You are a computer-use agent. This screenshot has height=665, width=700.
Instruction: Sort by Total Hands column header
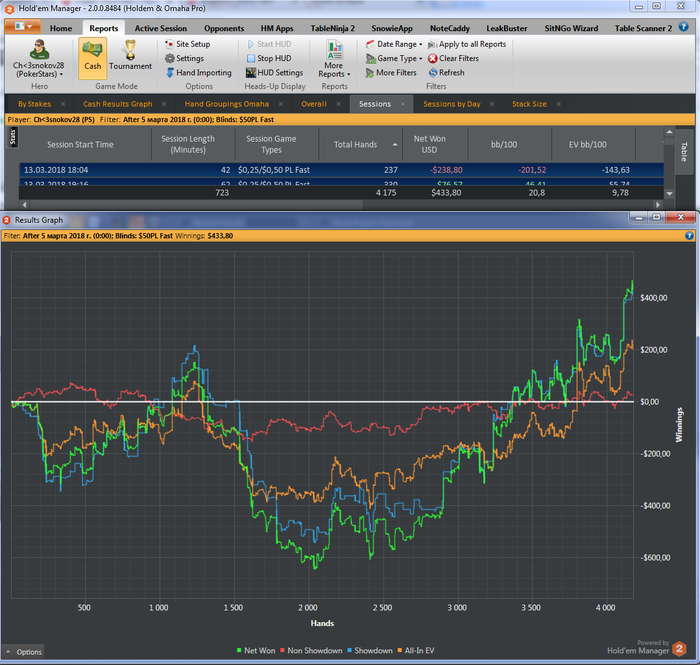[x=360, y=145]
